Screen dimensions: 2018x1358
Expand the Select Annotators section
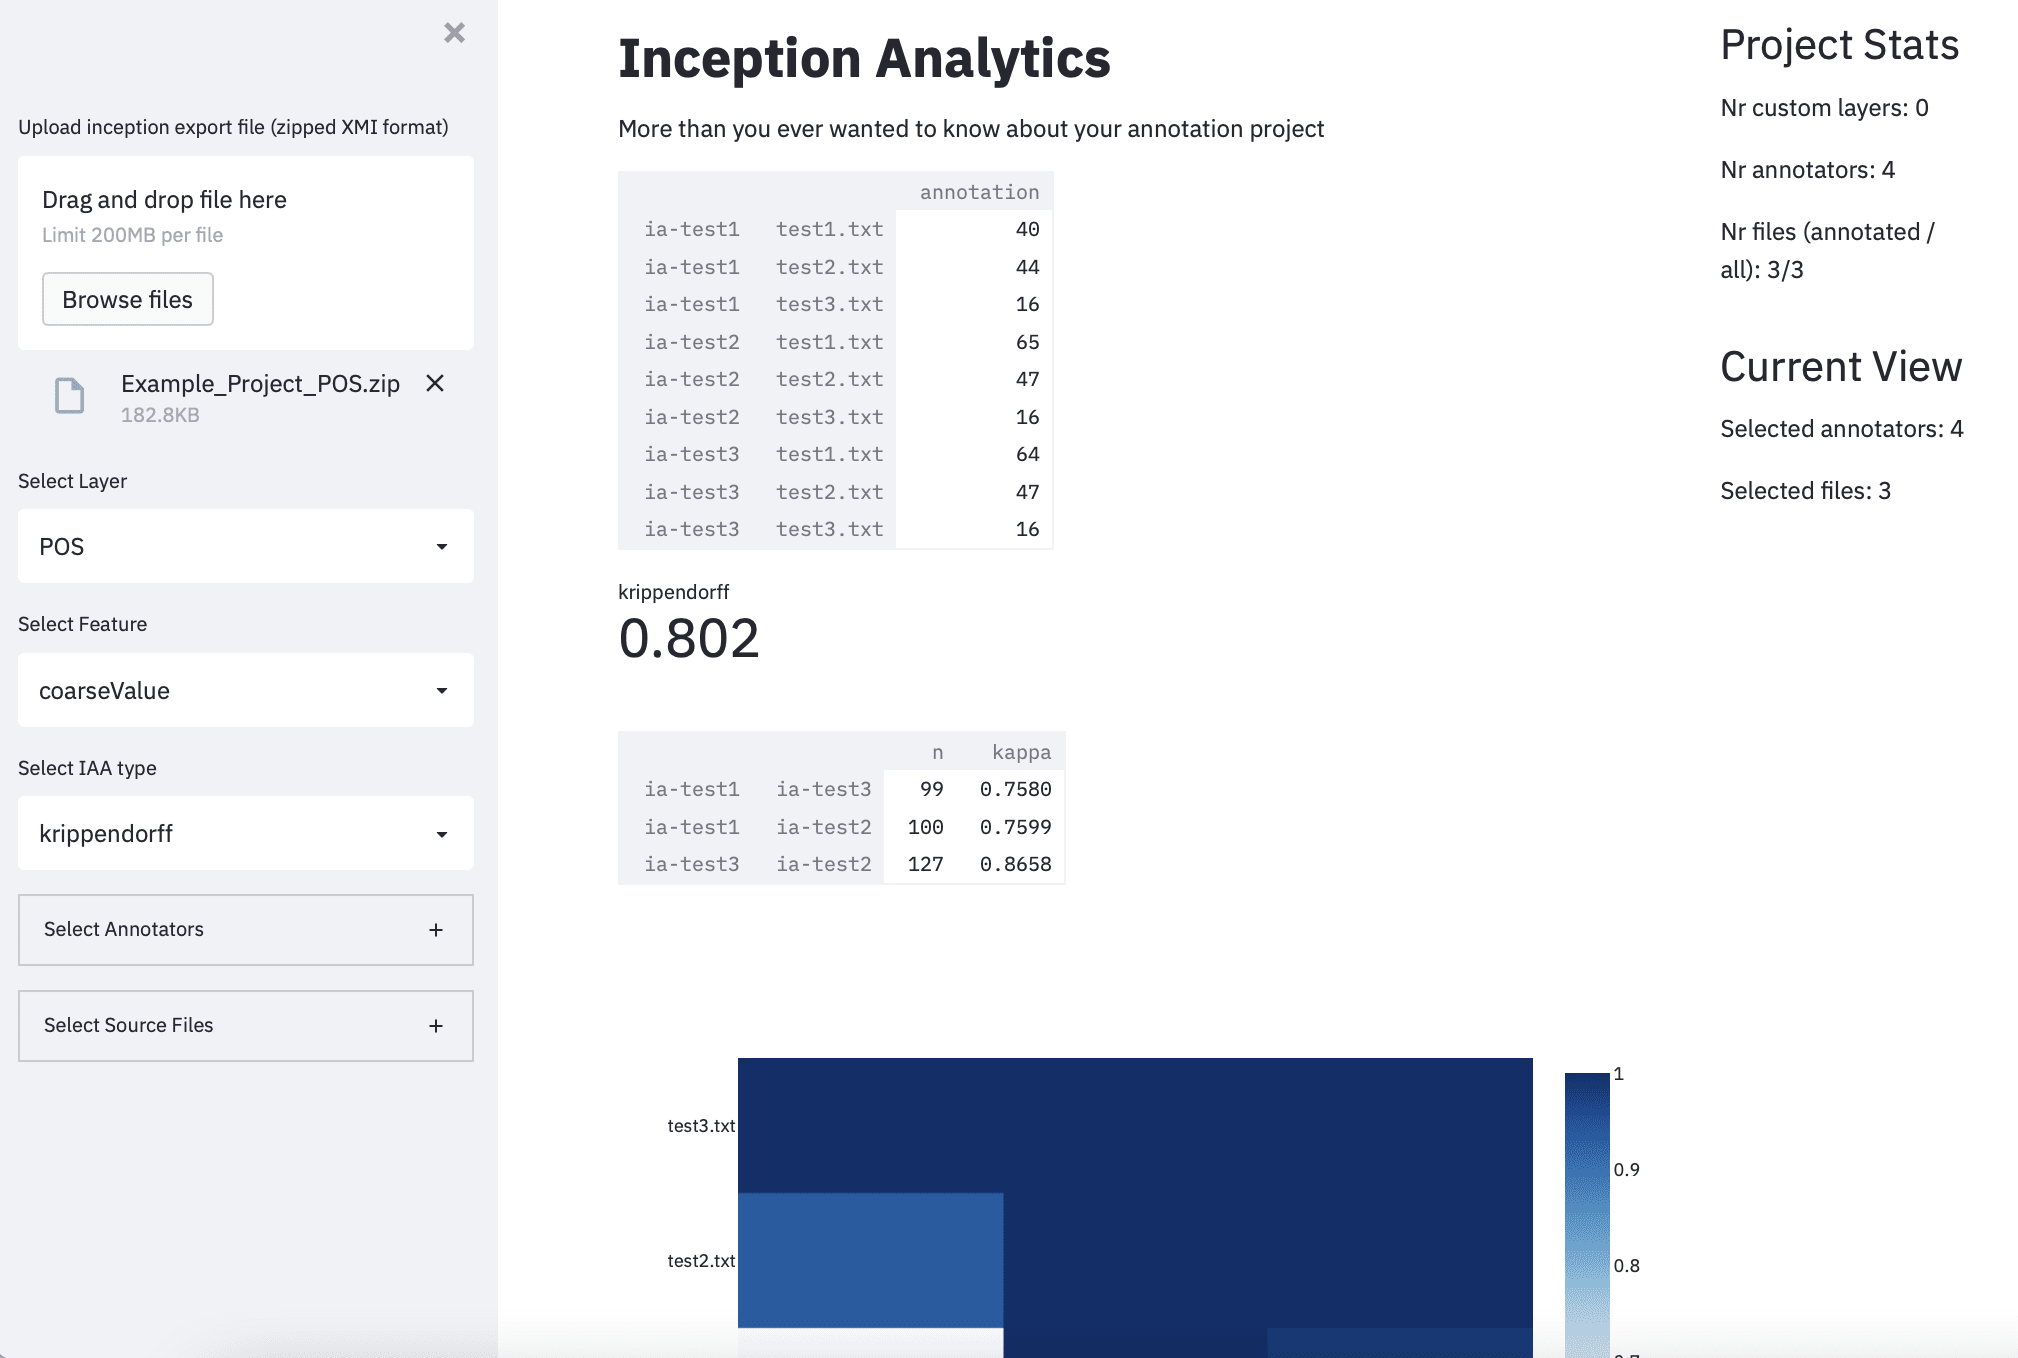point(245,929)
